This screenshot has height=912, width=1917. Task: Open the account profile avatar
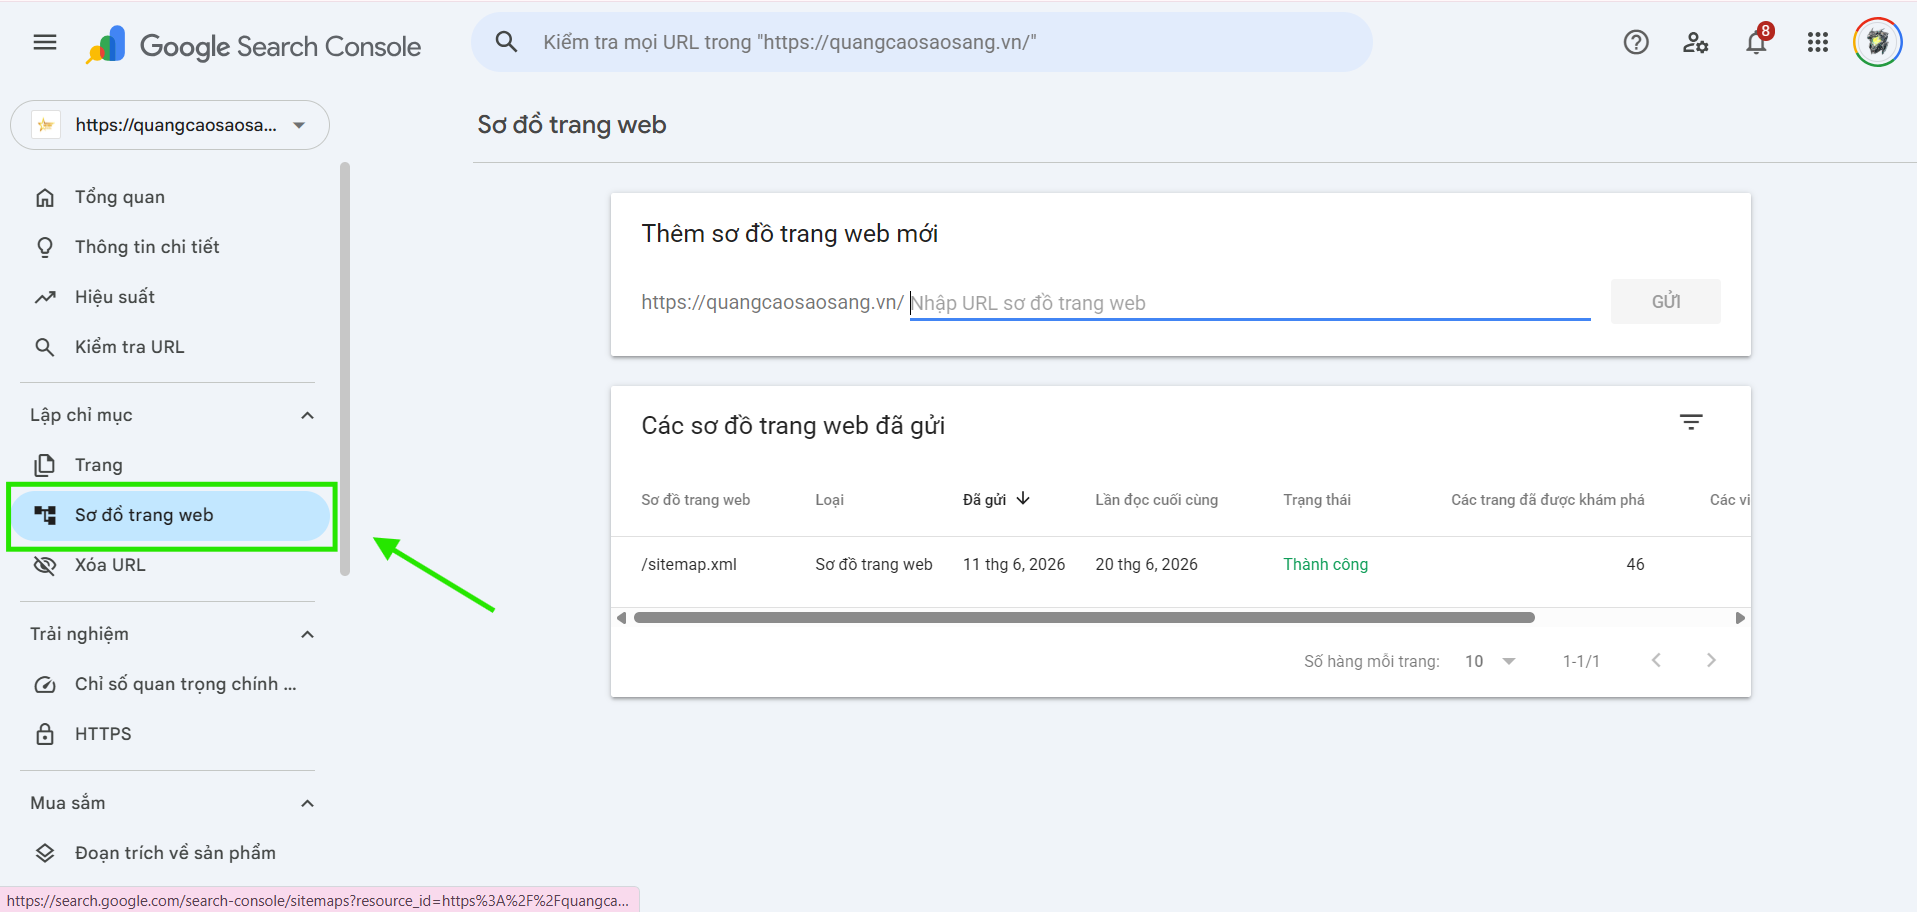[x=1878, y=42]
